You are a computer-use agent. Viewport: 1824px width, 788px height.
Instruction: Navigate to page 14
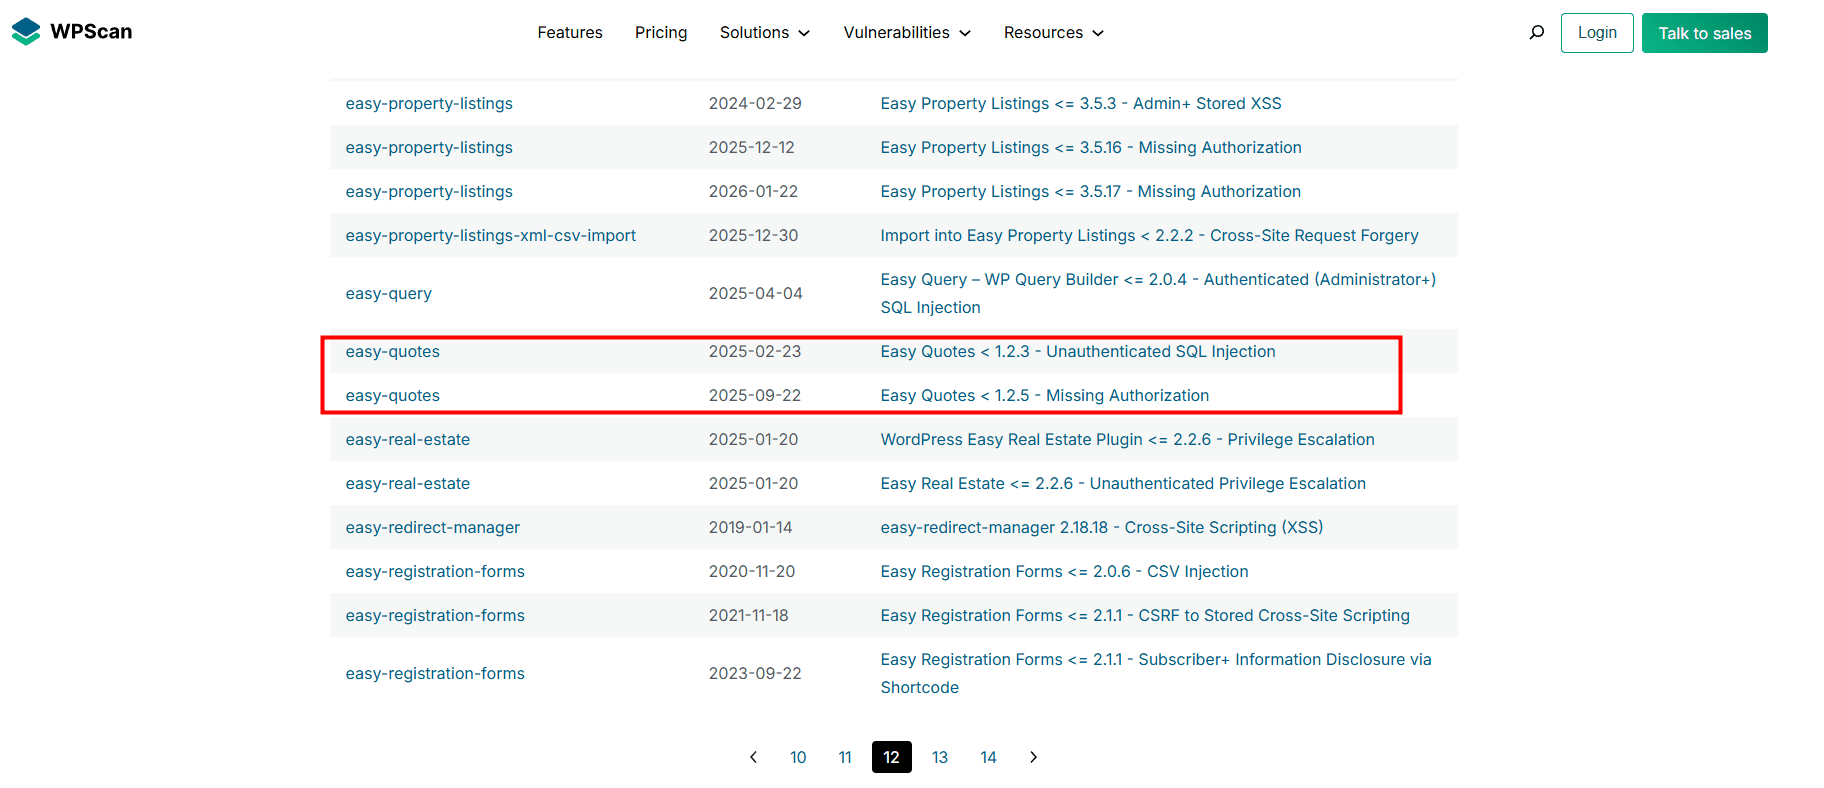coord(987,757)
